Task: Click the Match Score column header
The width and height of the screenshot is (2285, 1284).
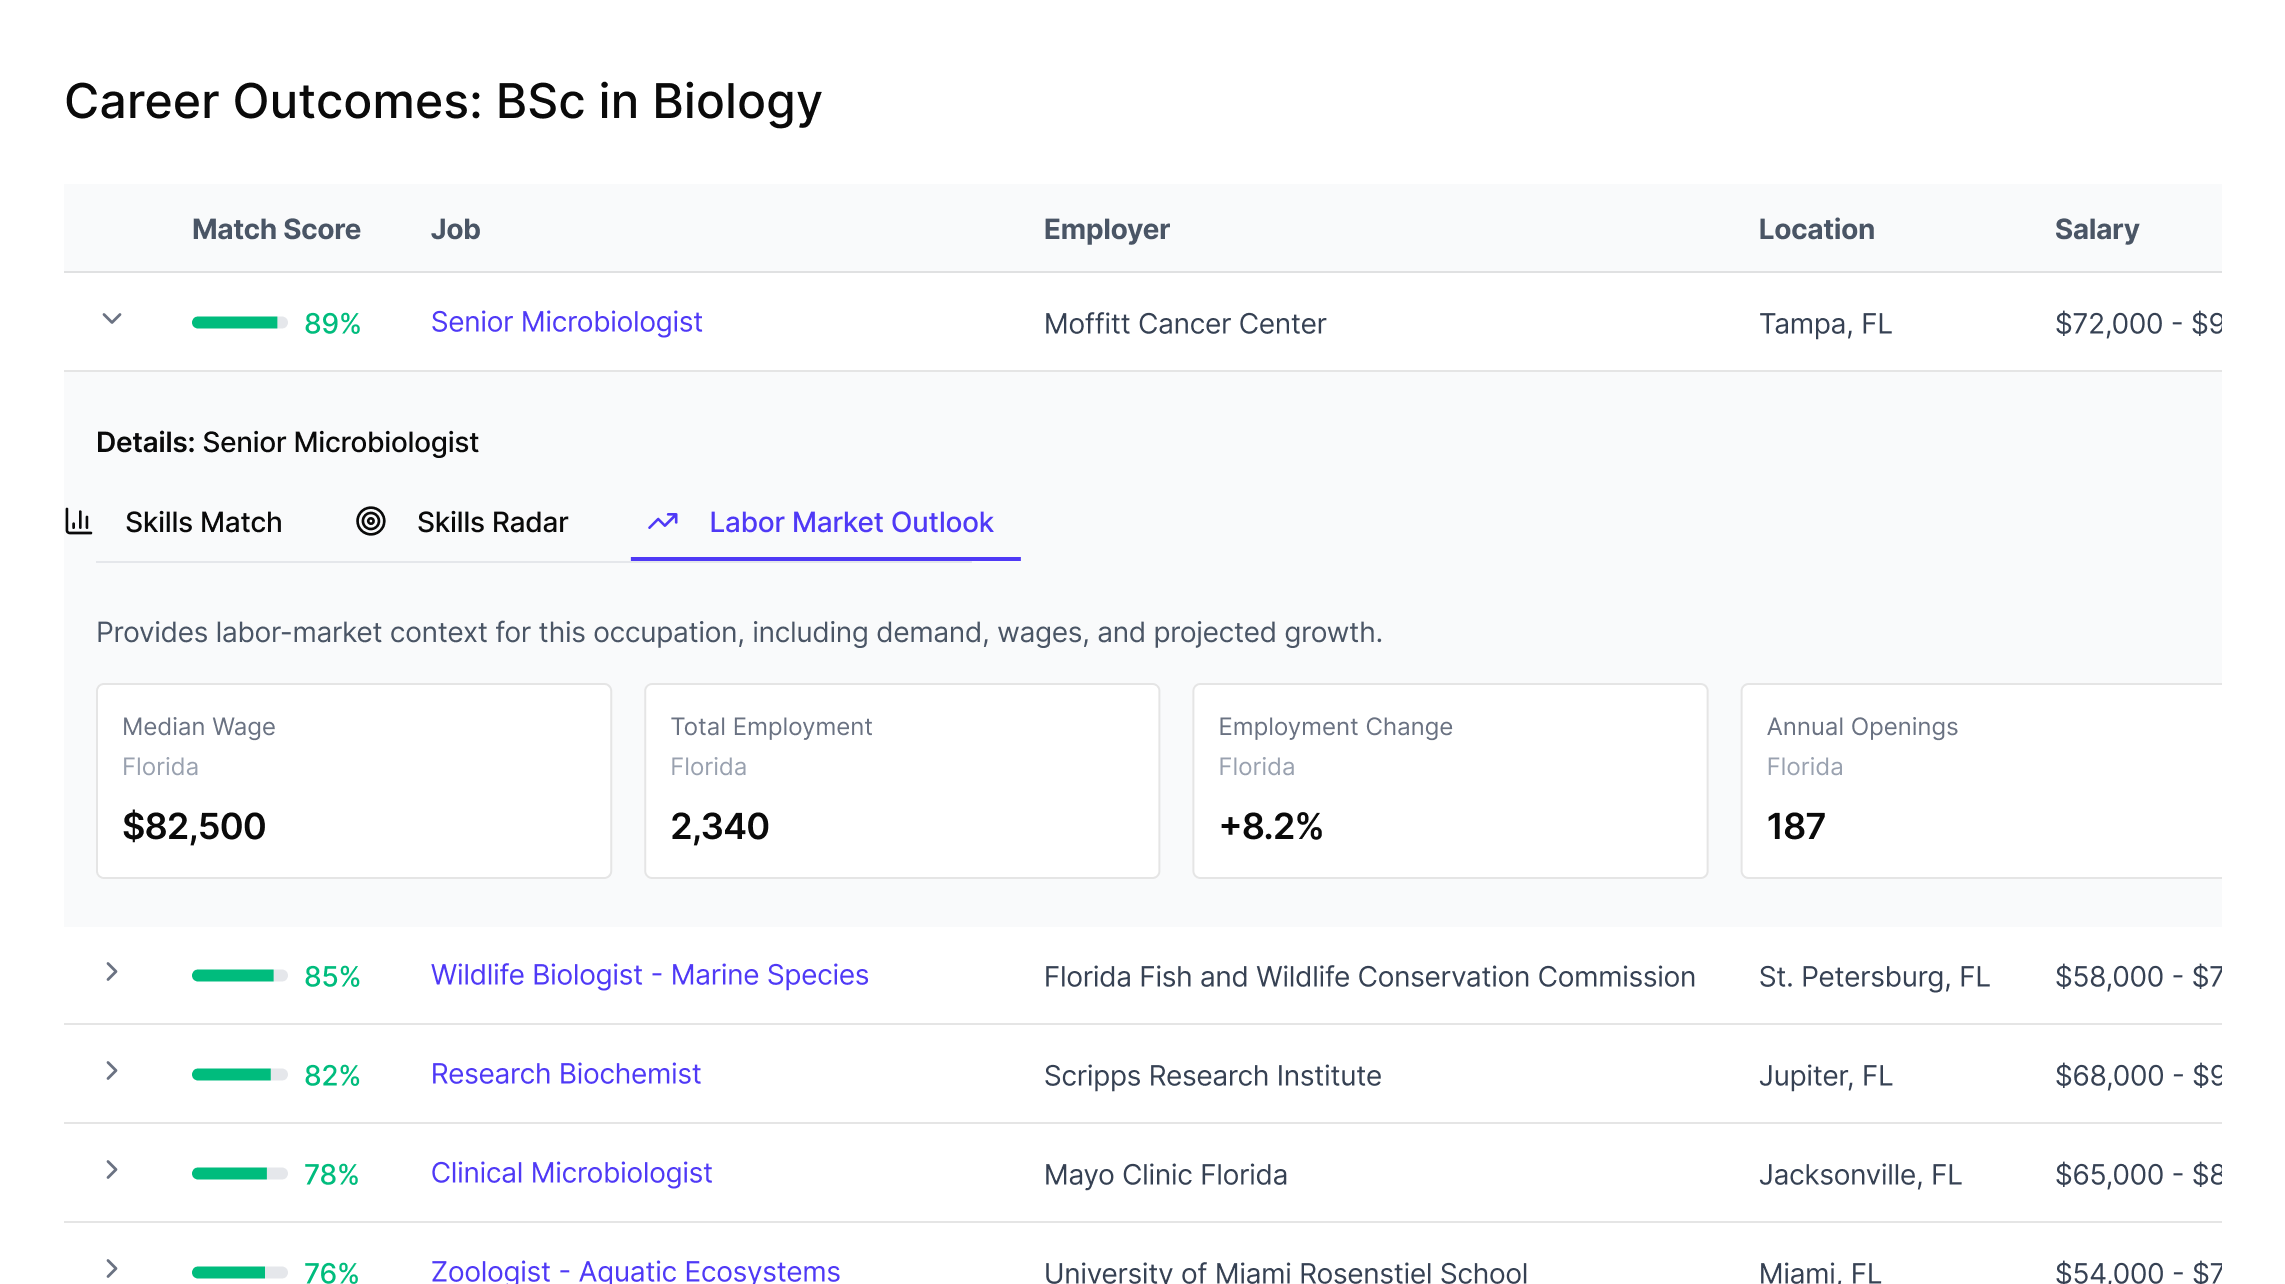Action: point(276,229)
